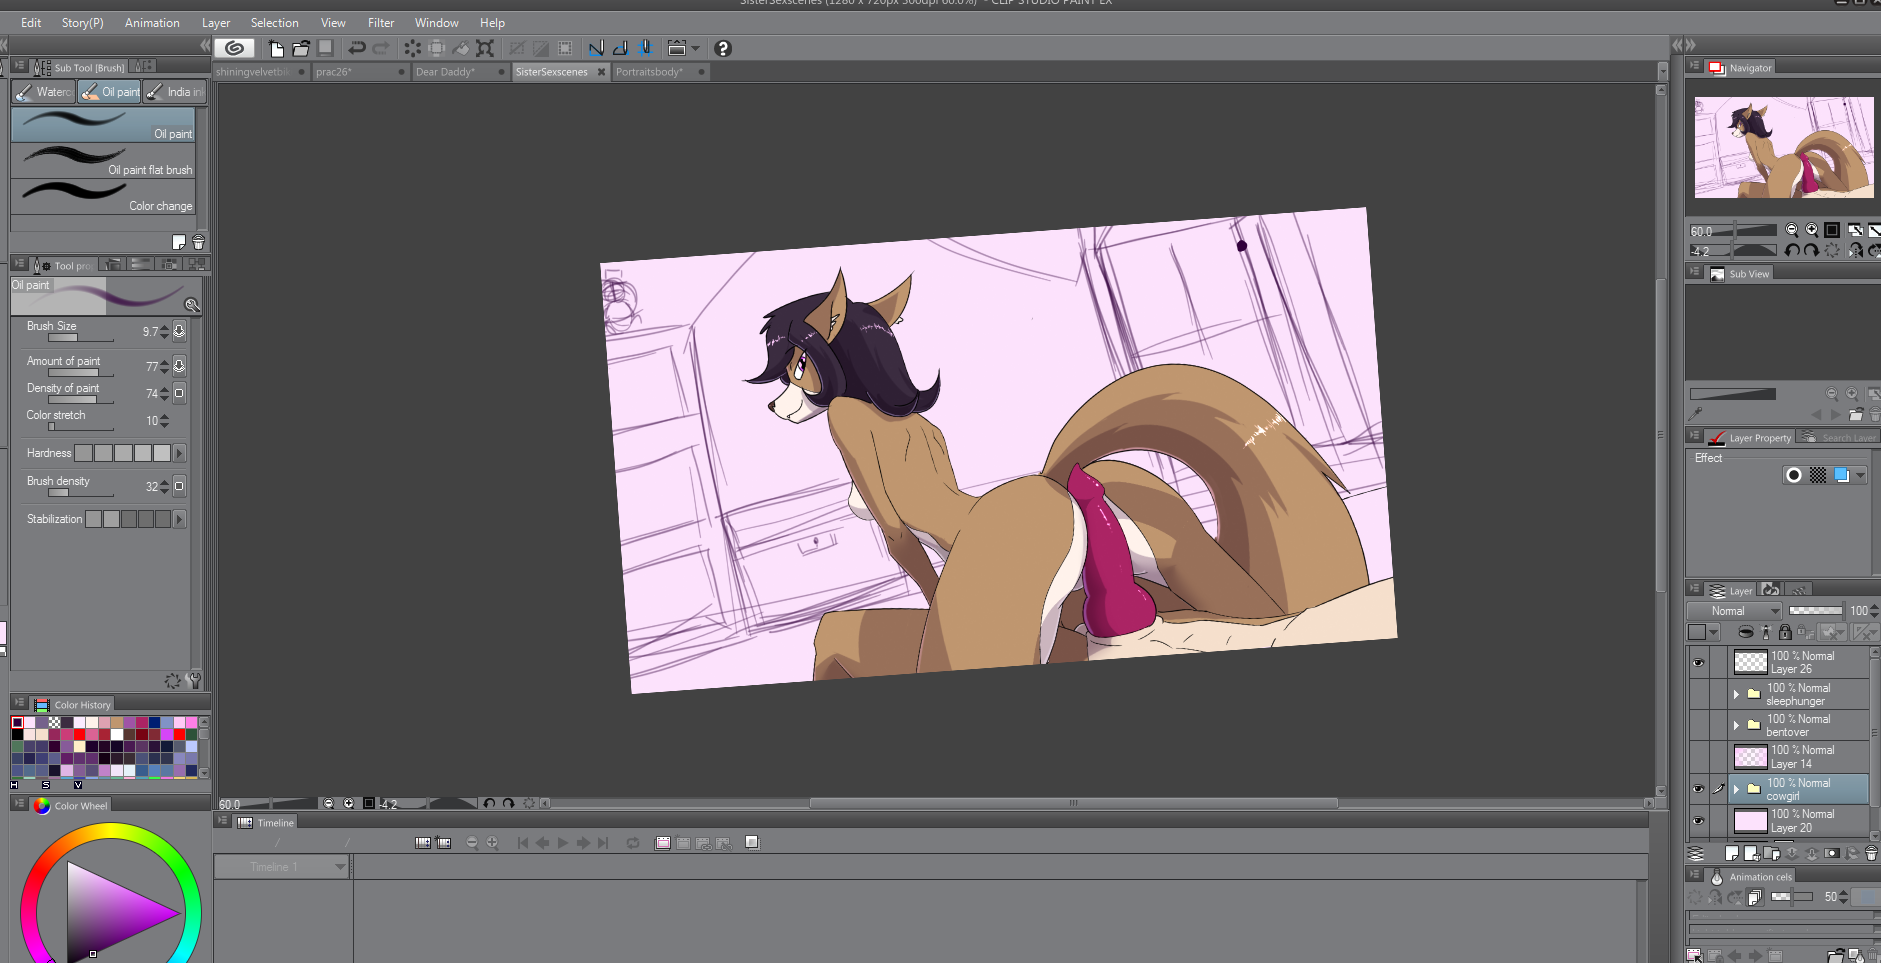Image resolution: width=1881 pixels, height=963 pixels.
Task: Click the Snap to Grid icon
Action: click(x=646, y=48)
